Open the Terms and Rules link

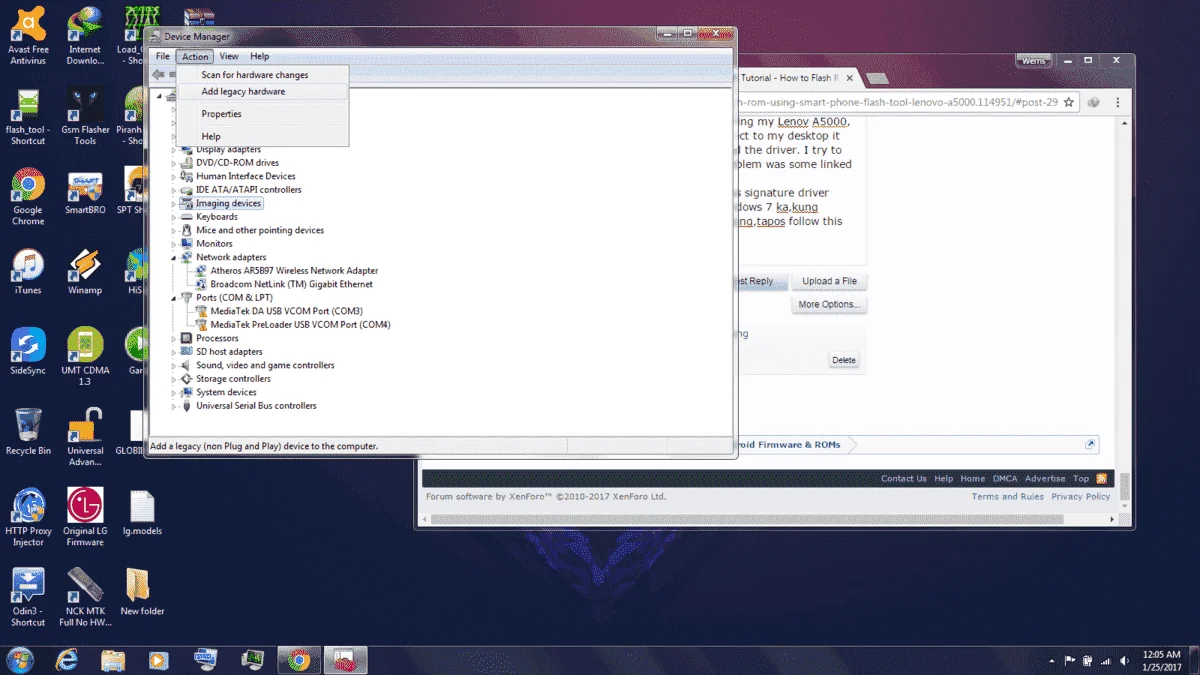(1007, 497)
